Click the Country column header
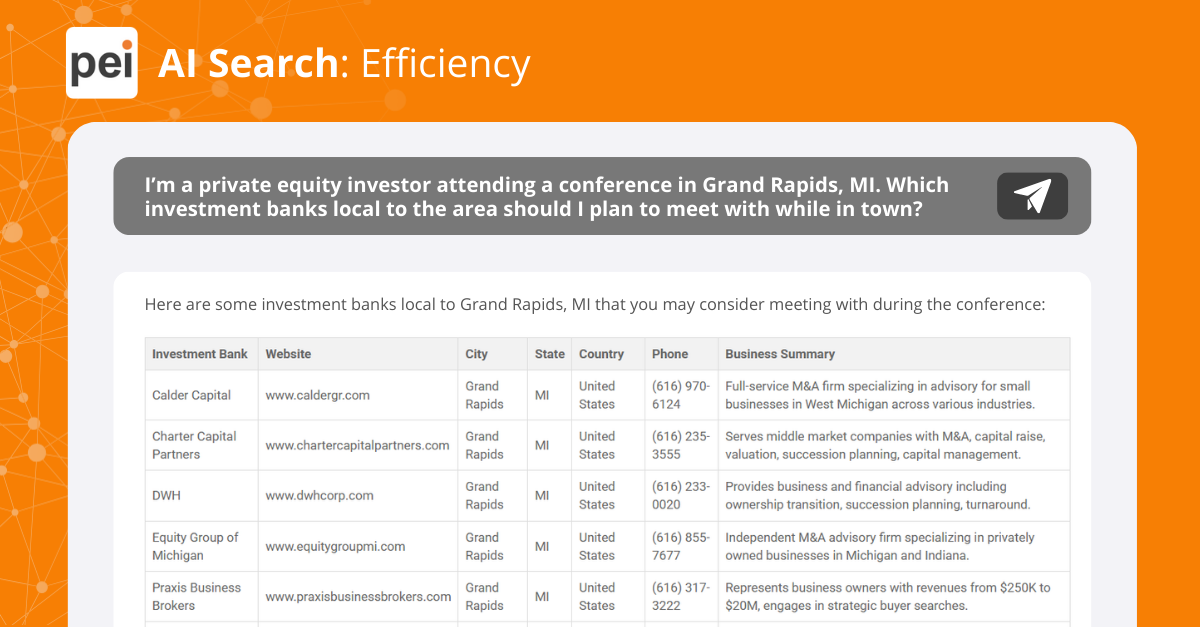The image size is (1200, 627). coord(609,354)
